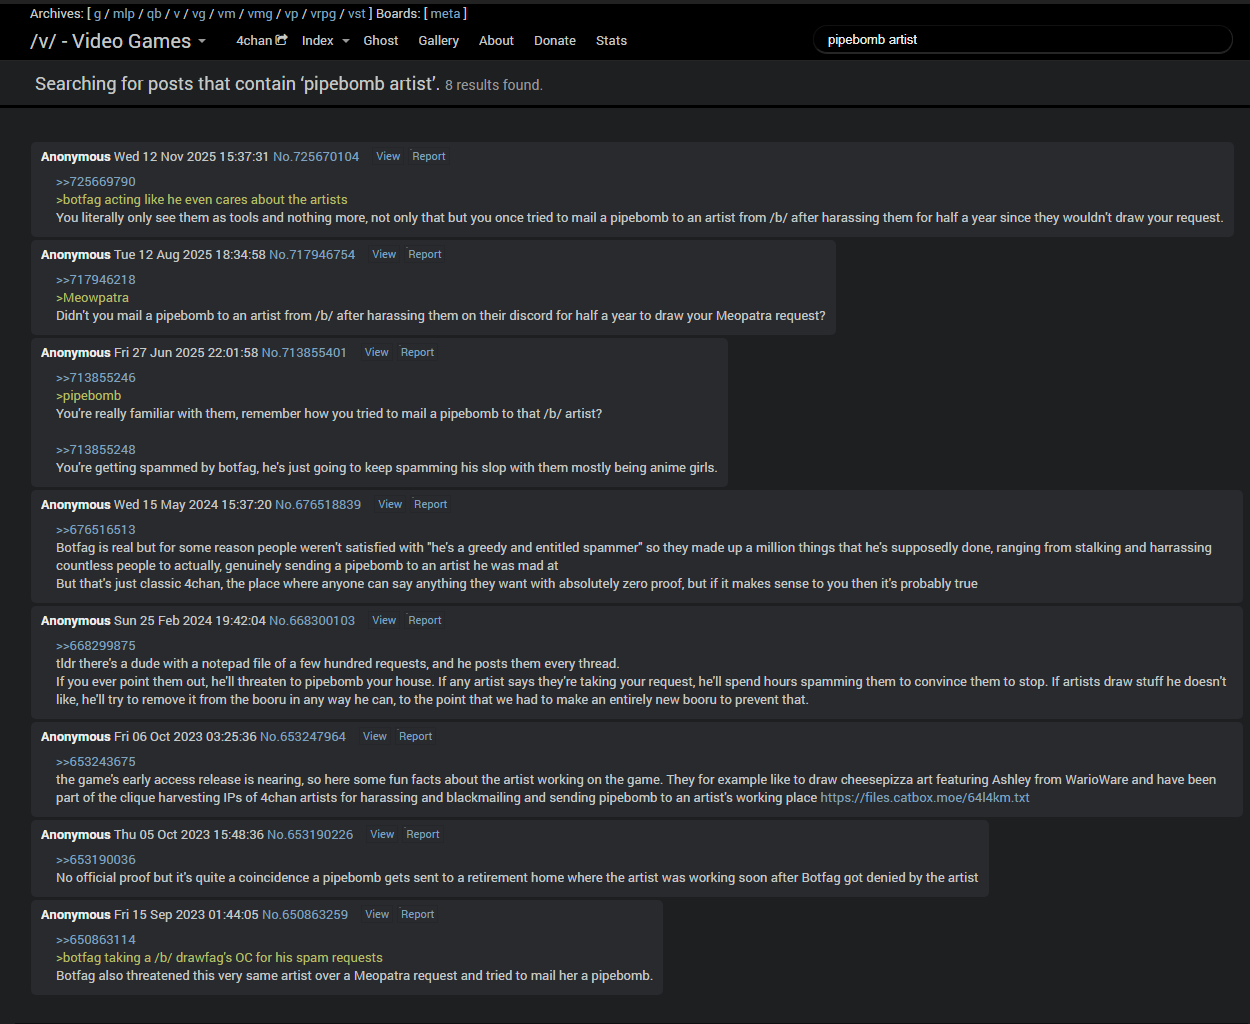This screenshot has height=1024, width=1250.
Task: Report post No.717946754
Action: click(425, 254)
